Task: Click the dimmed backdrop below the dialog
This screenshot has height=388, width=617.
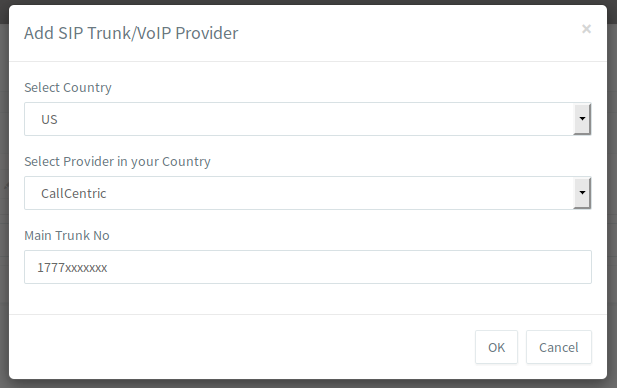Action: [x=308, y=384]
